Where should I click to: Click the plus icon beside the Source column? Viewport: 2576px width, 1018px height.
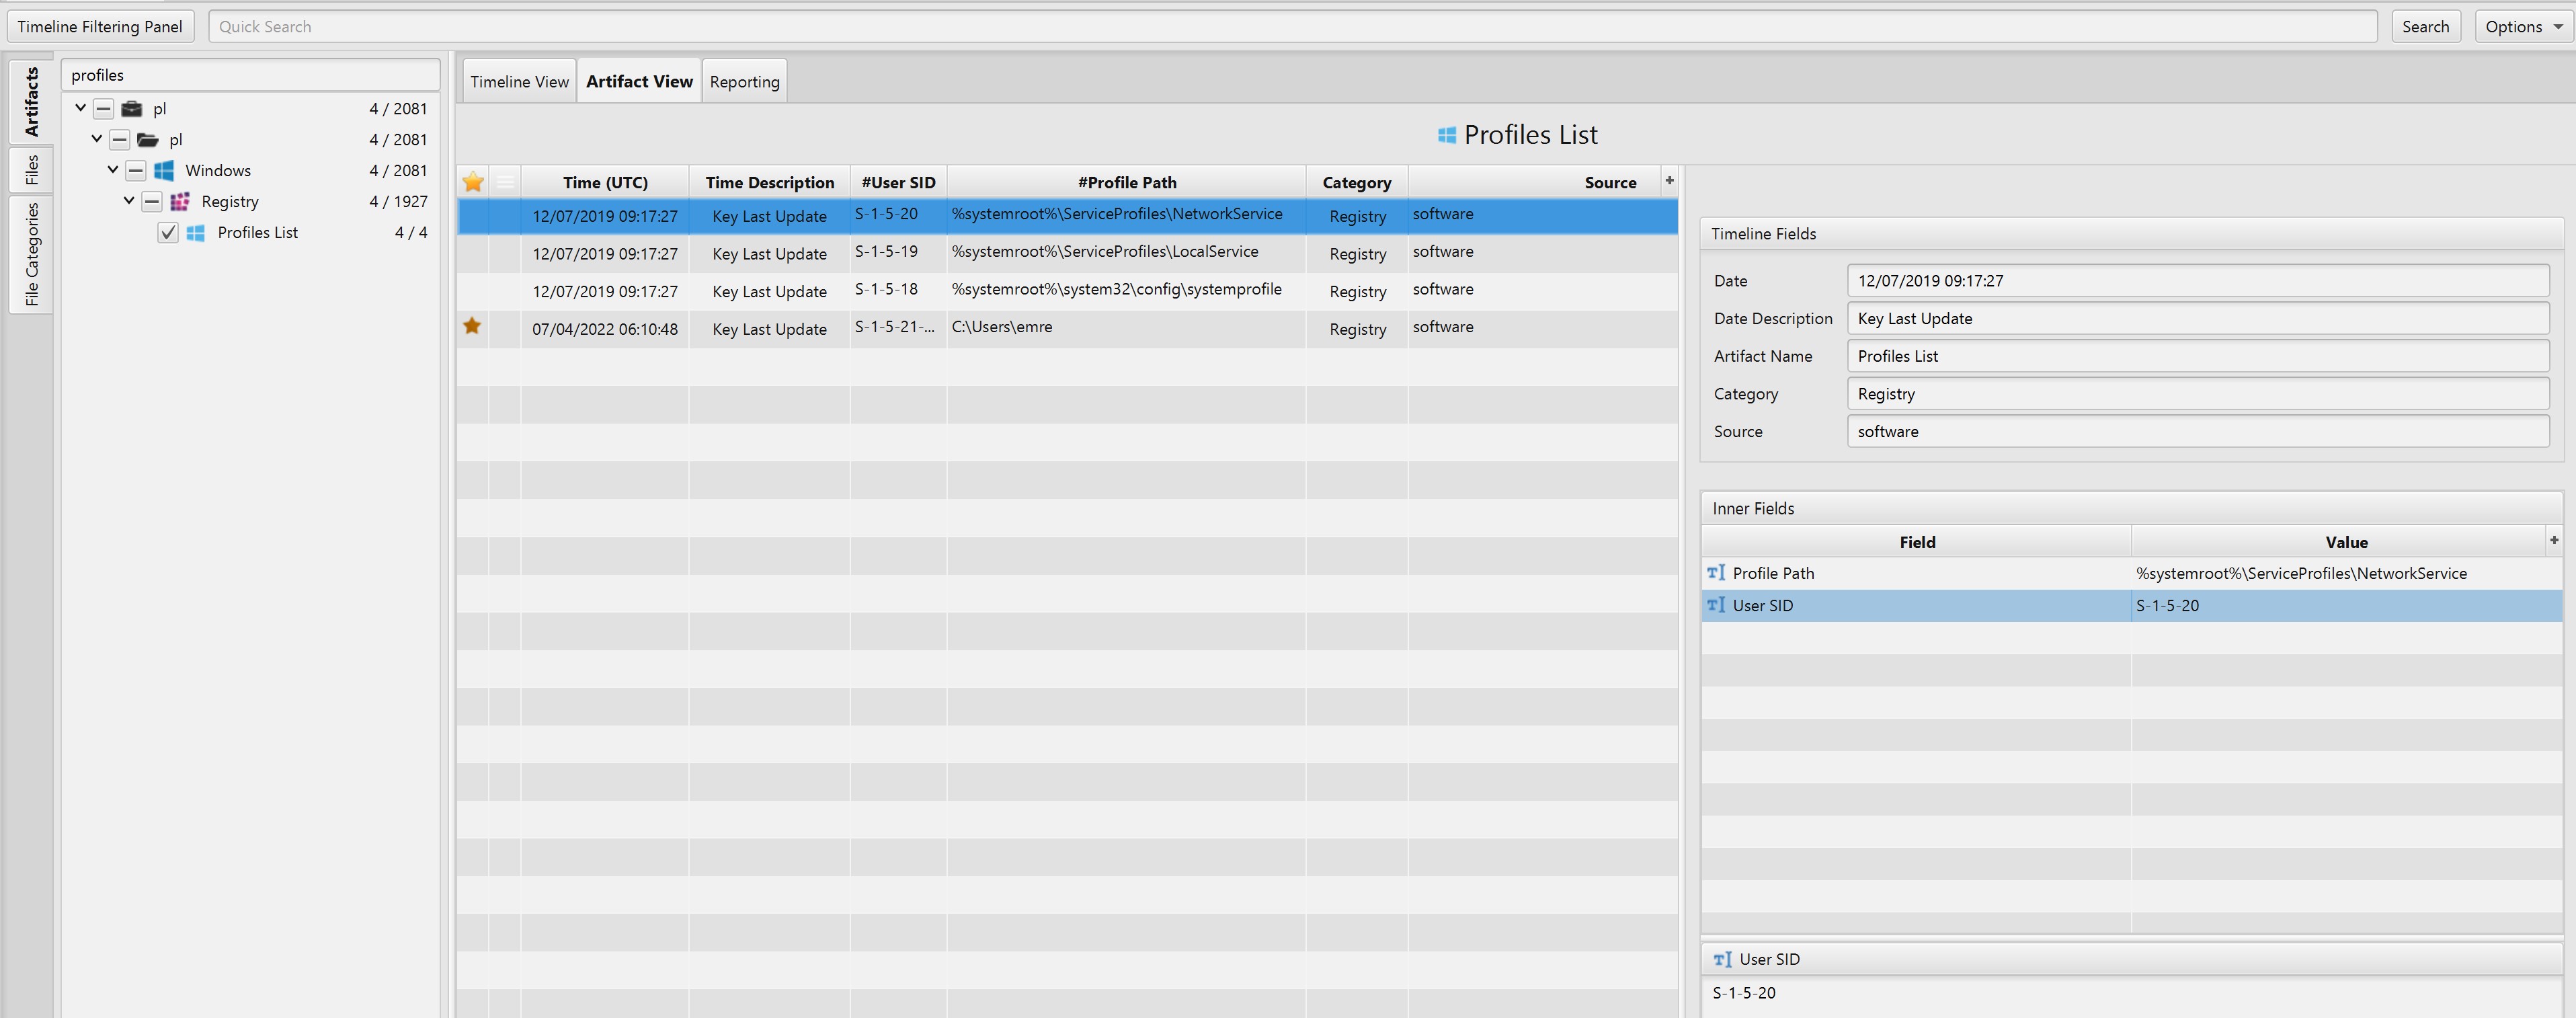pos(1668,180)
